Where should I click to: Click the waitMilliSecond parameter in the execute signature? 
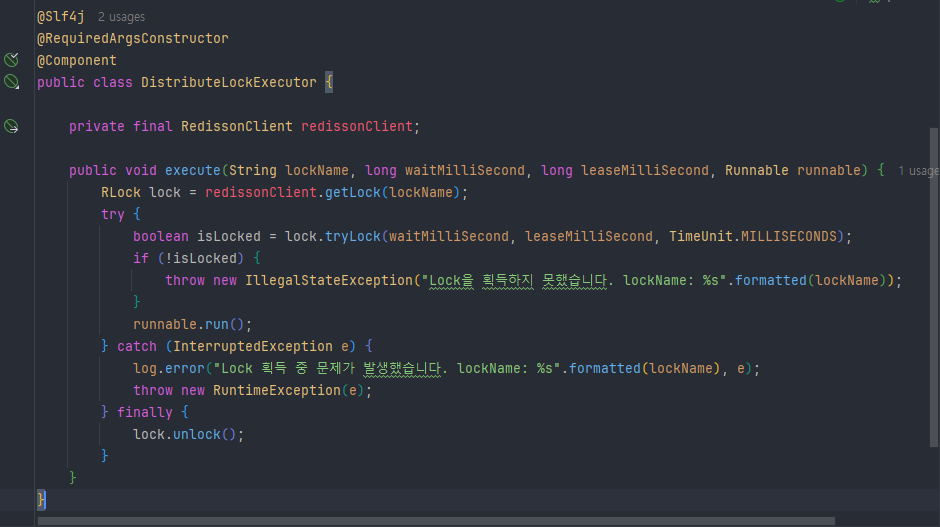point(465,170)
